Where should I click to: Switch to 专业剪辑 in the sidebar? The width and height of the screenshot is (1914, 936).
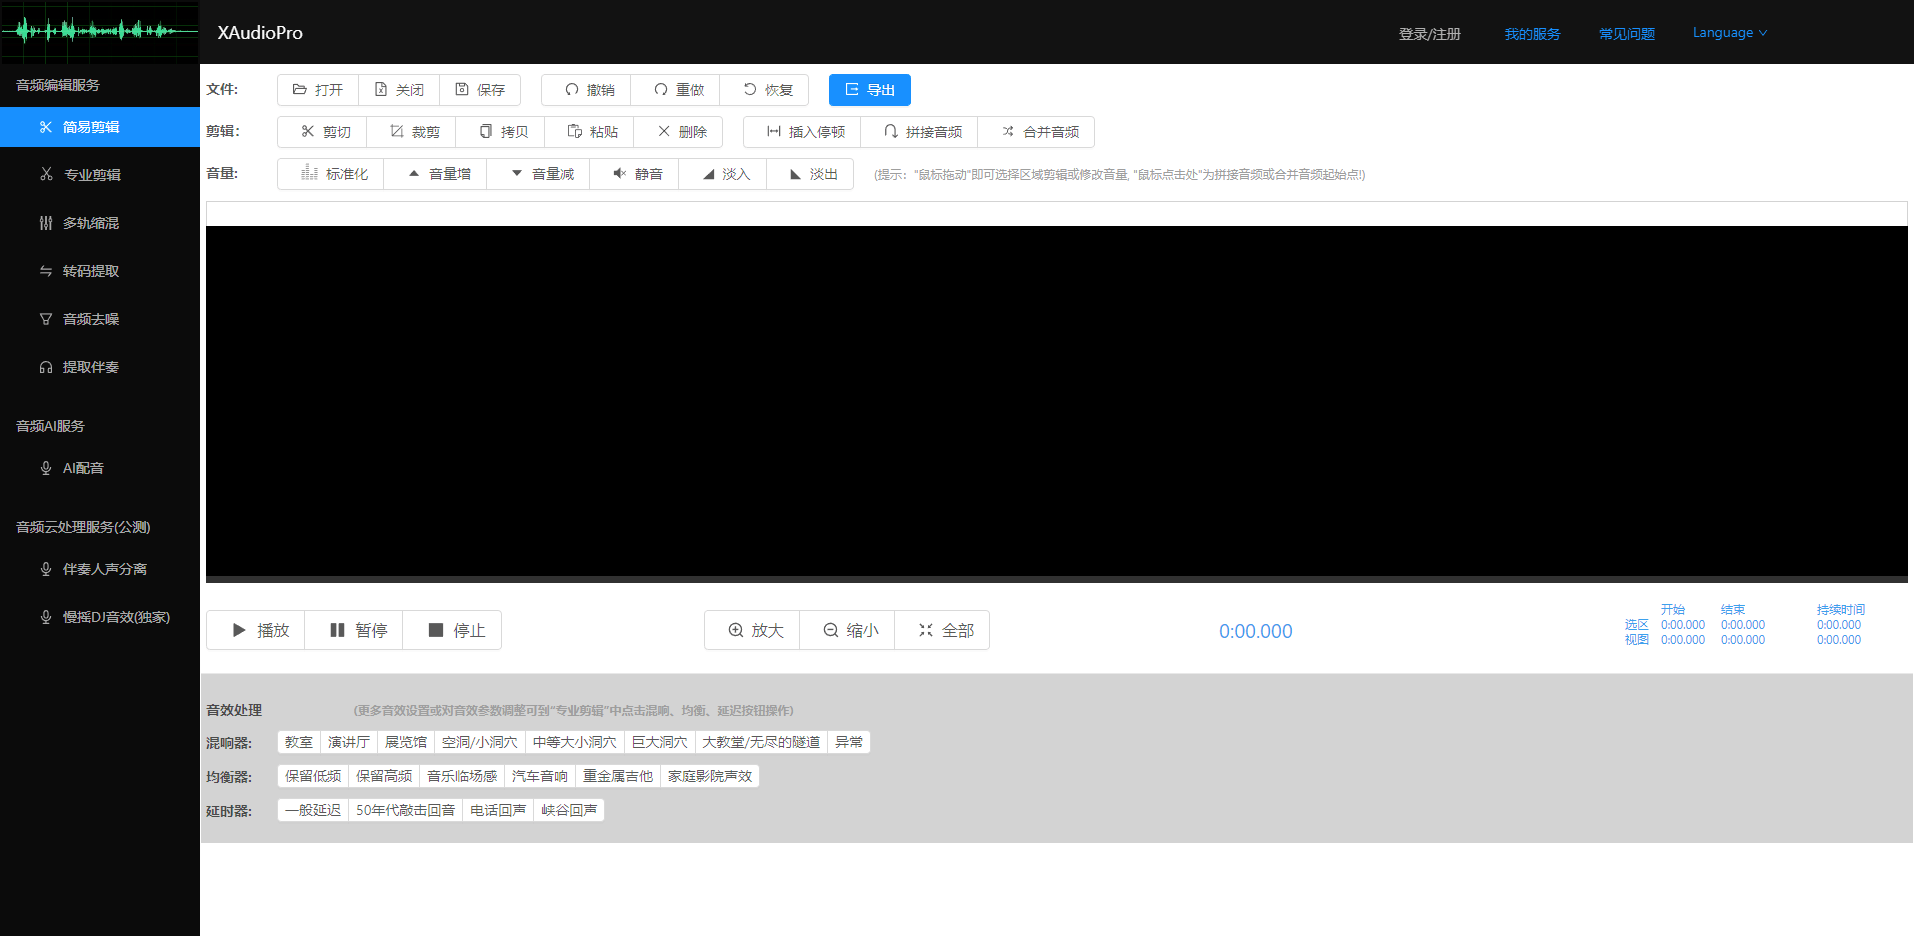pyautogui.click(x=91, y=174)
